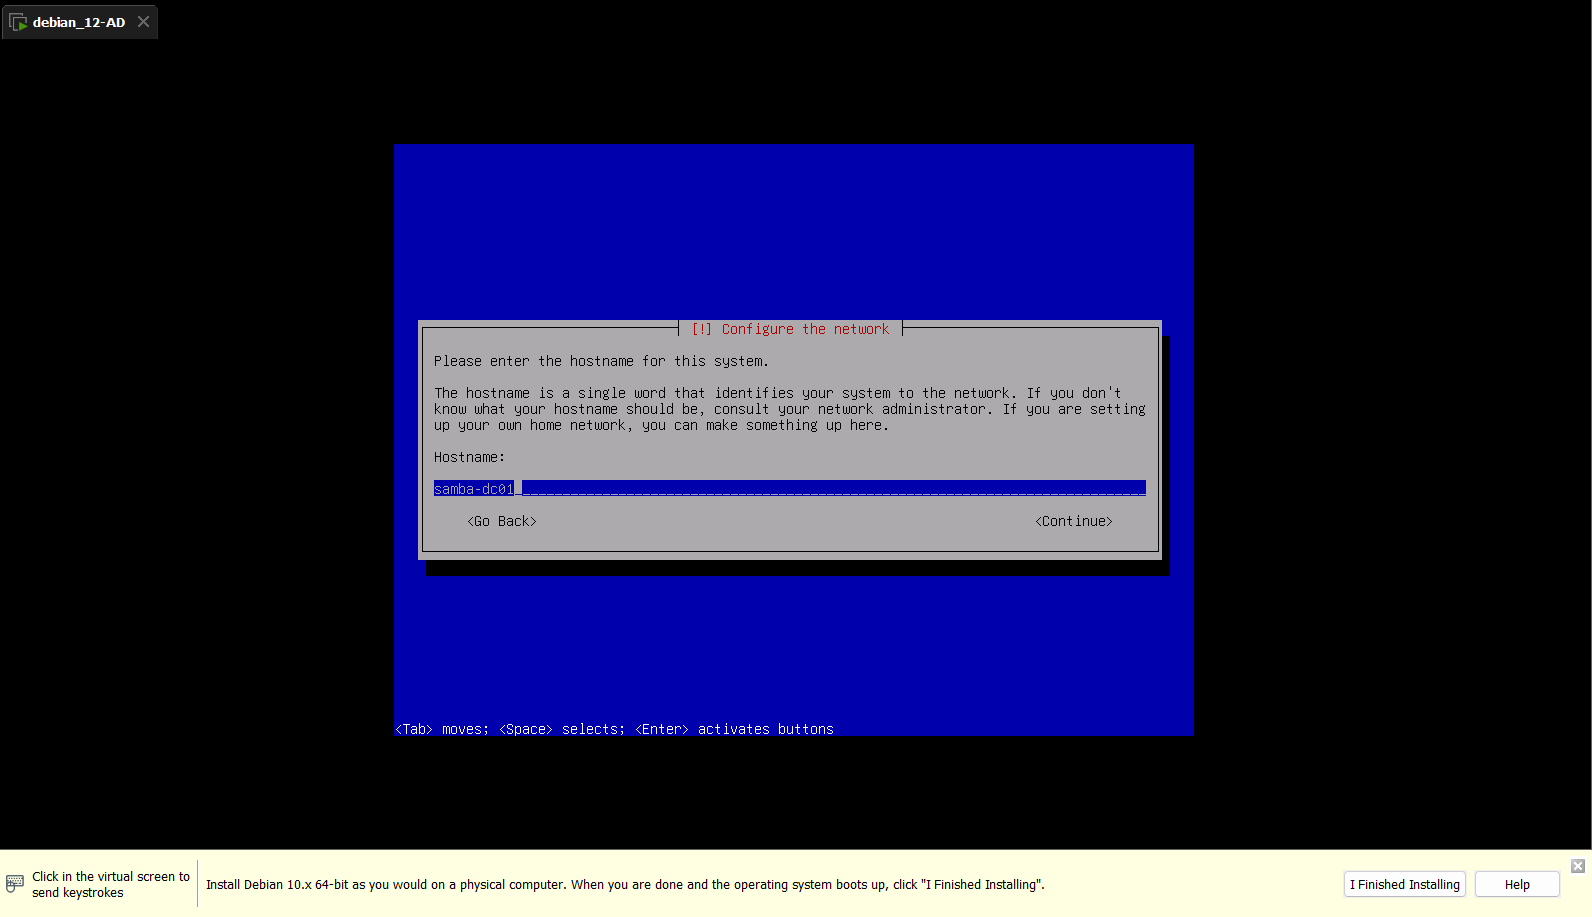Activate the <Continue> button

tap(1074, 521)
